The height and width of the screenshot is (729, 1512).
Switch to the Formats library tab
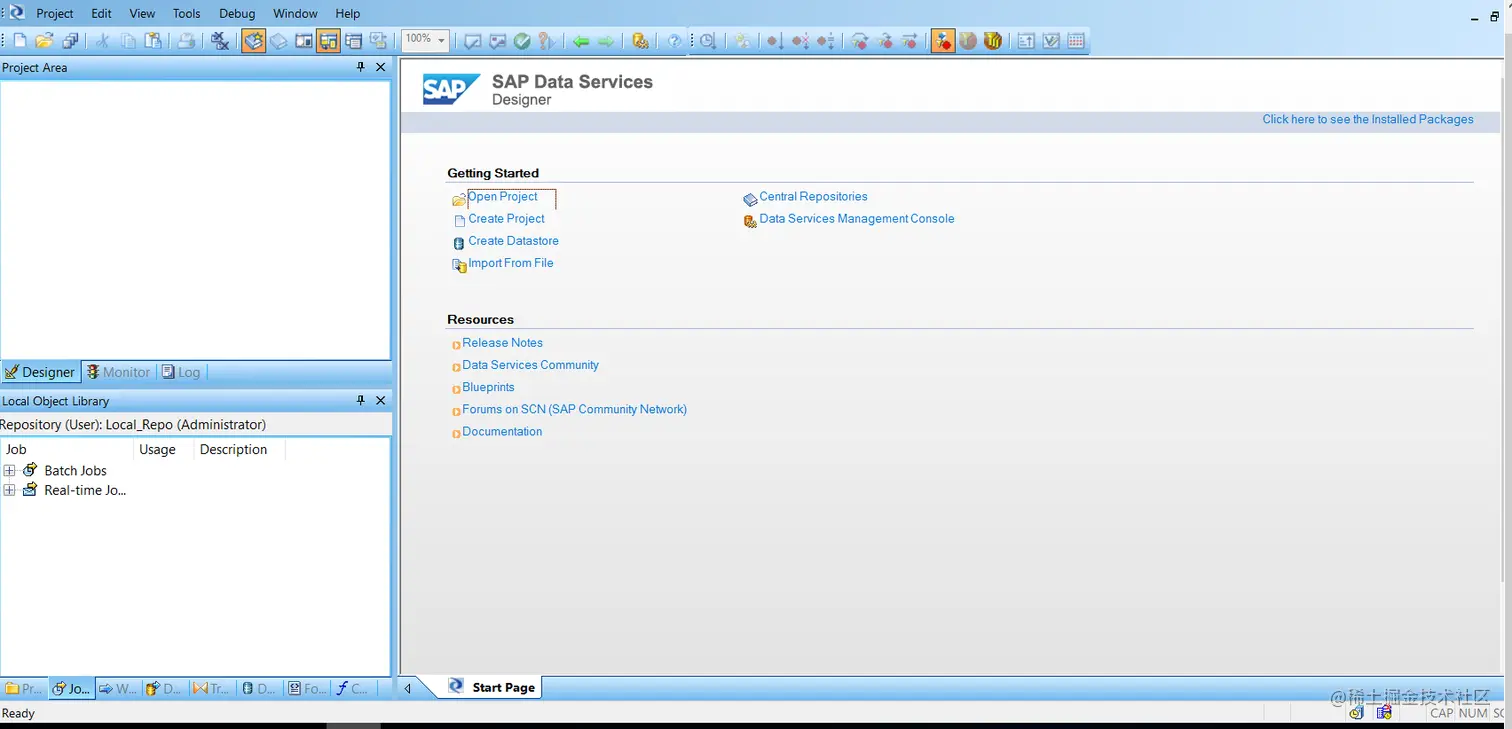pyautogui.click(x=307, y=688)
